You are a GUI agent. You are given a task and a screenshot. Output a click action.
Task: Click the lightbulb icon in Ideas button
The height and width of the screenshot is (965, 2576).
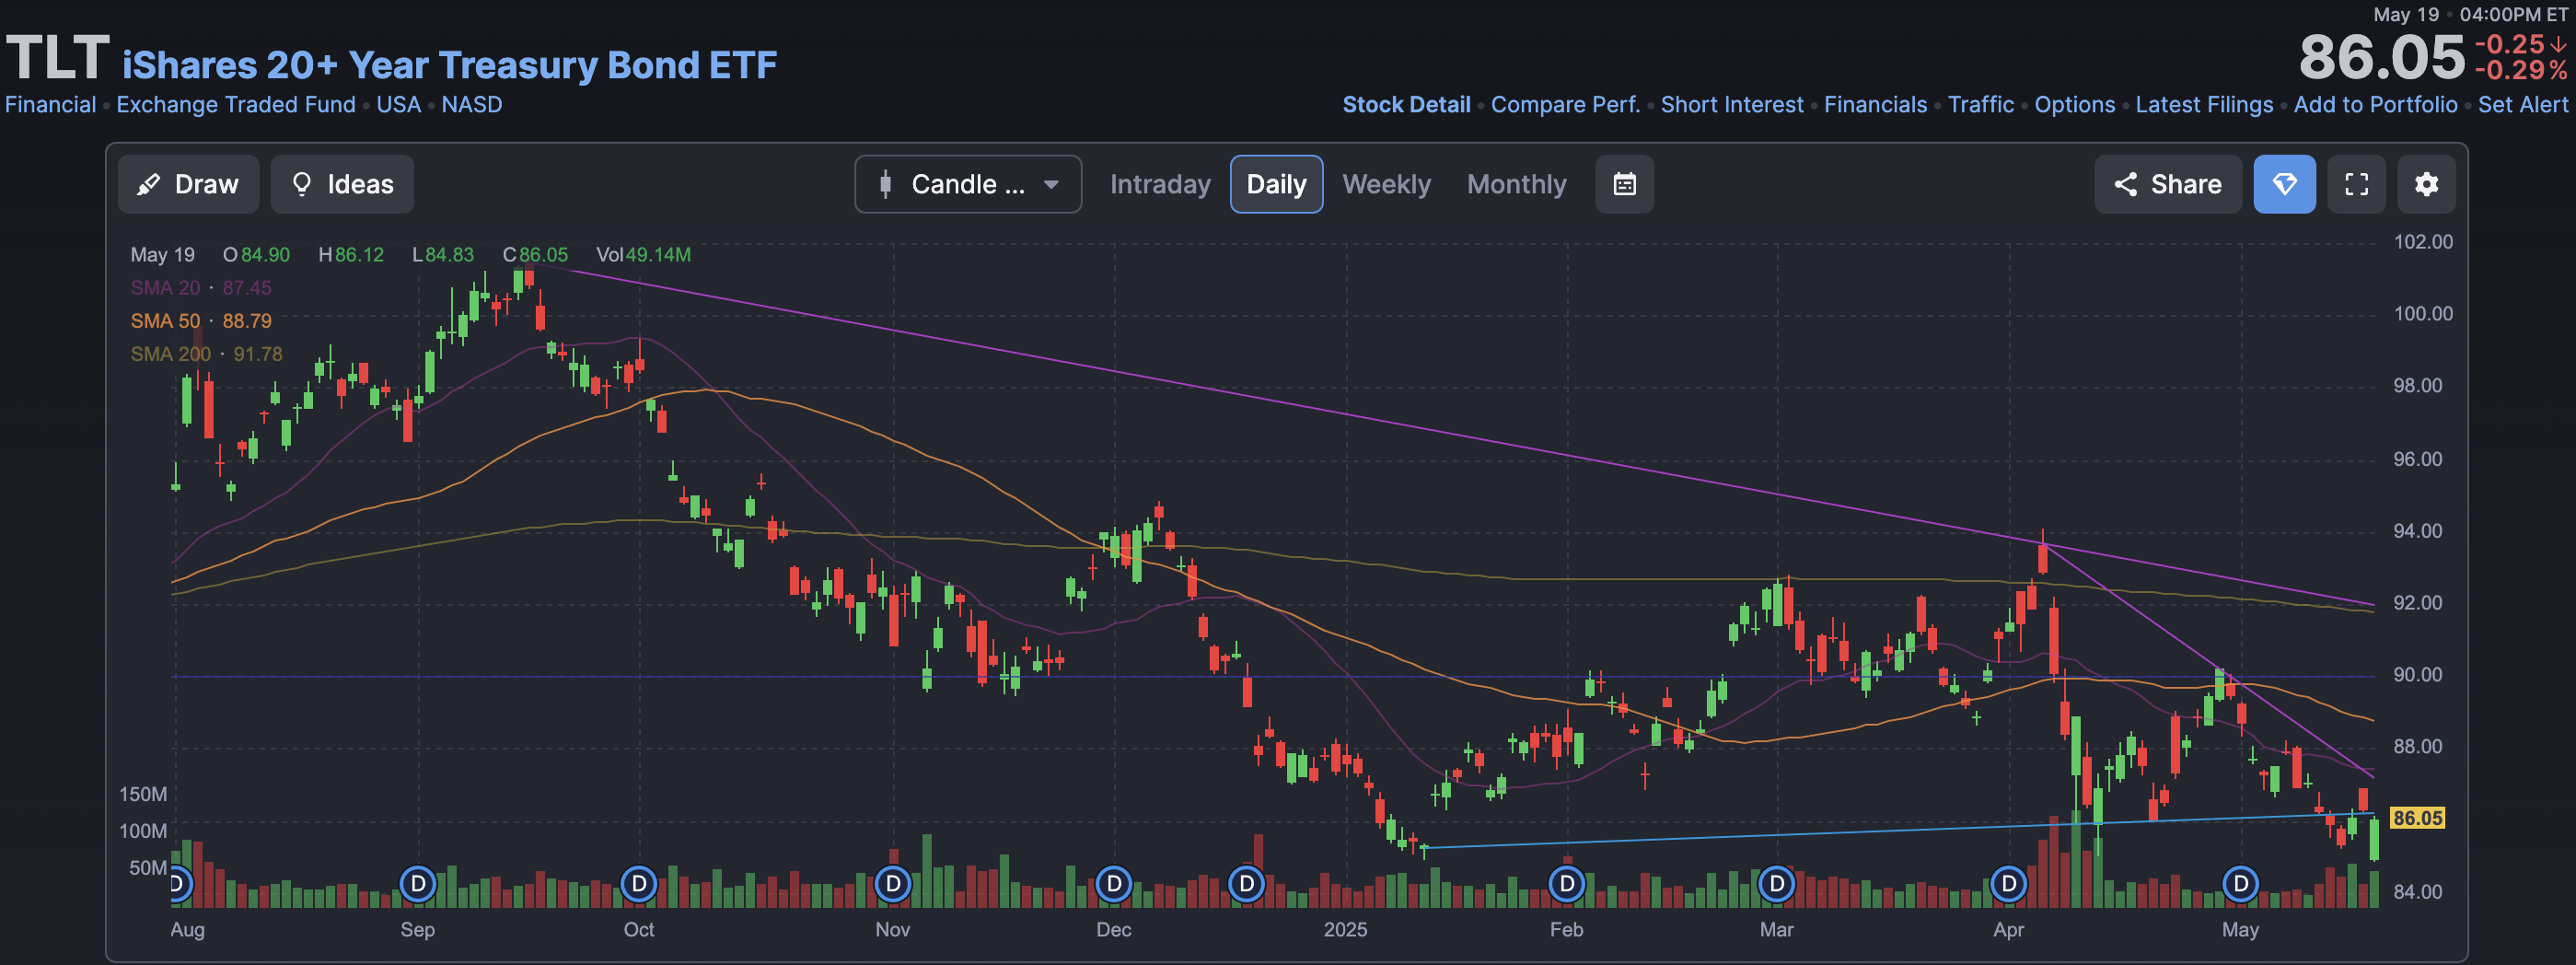pyautogui.click(x=301, y=184)
